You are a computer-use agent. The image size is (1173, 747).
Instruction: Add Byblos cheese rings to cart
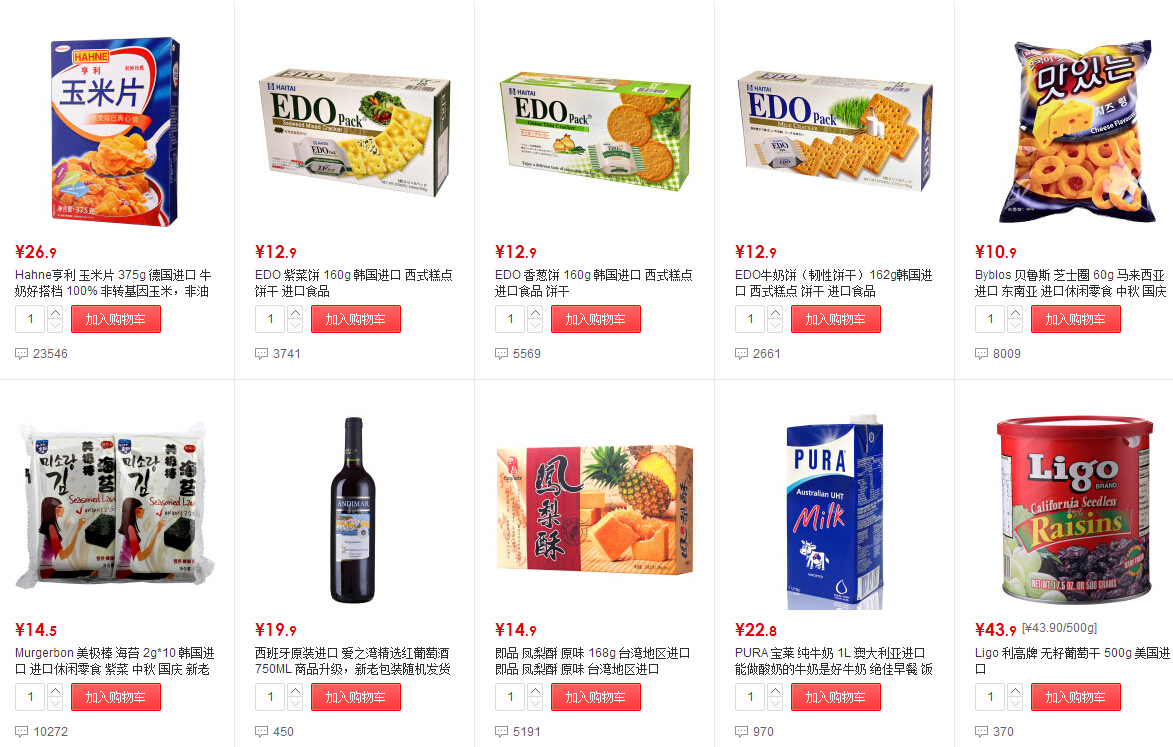[1076, 319]
